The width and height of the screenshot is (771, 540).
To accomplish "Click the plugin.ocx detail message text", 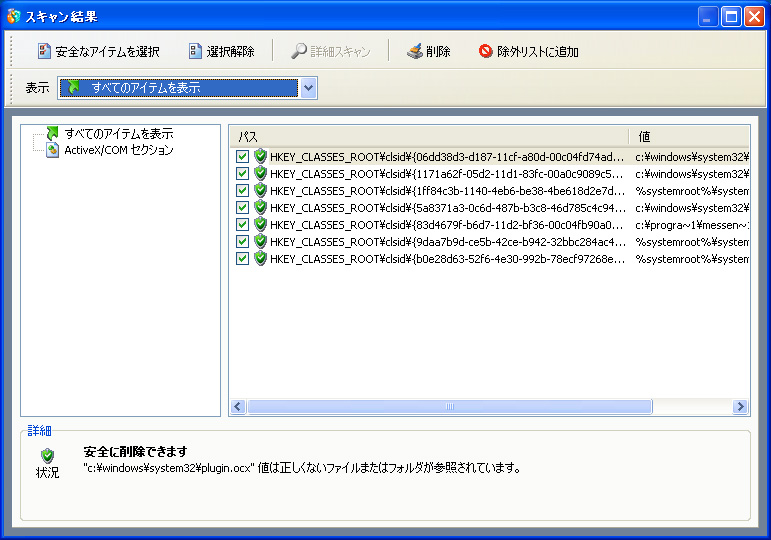I will click(302, 468).
